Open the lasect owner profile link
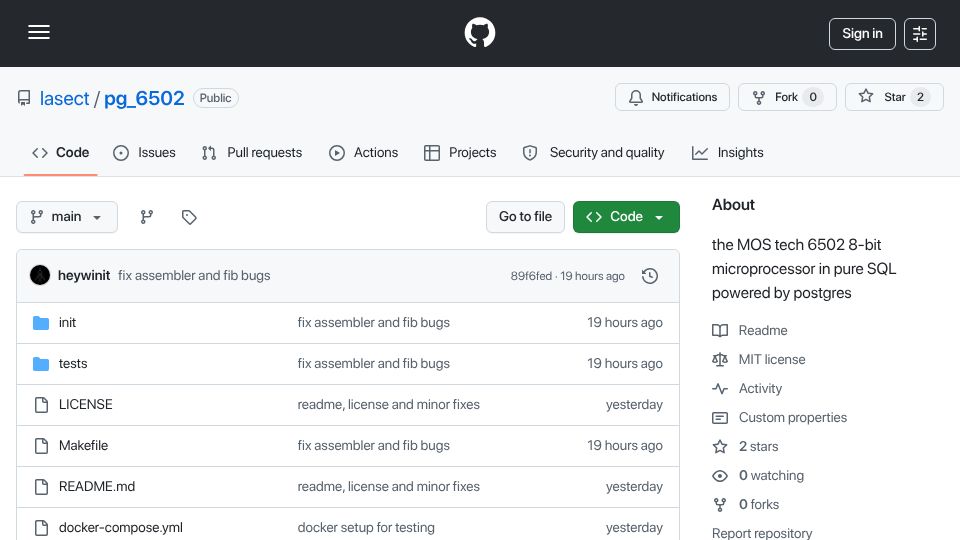 tap(64, 98)
